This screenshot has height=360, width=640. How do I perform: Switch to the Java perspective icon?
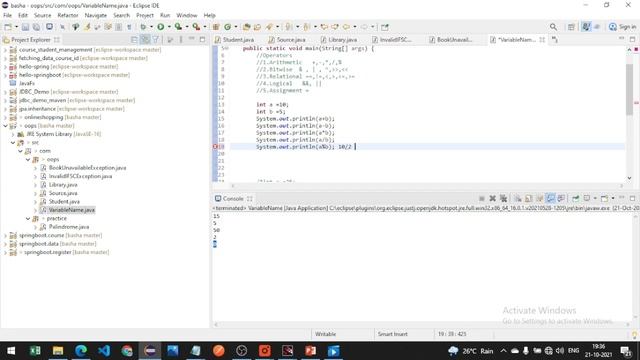(x=586, y=27)
